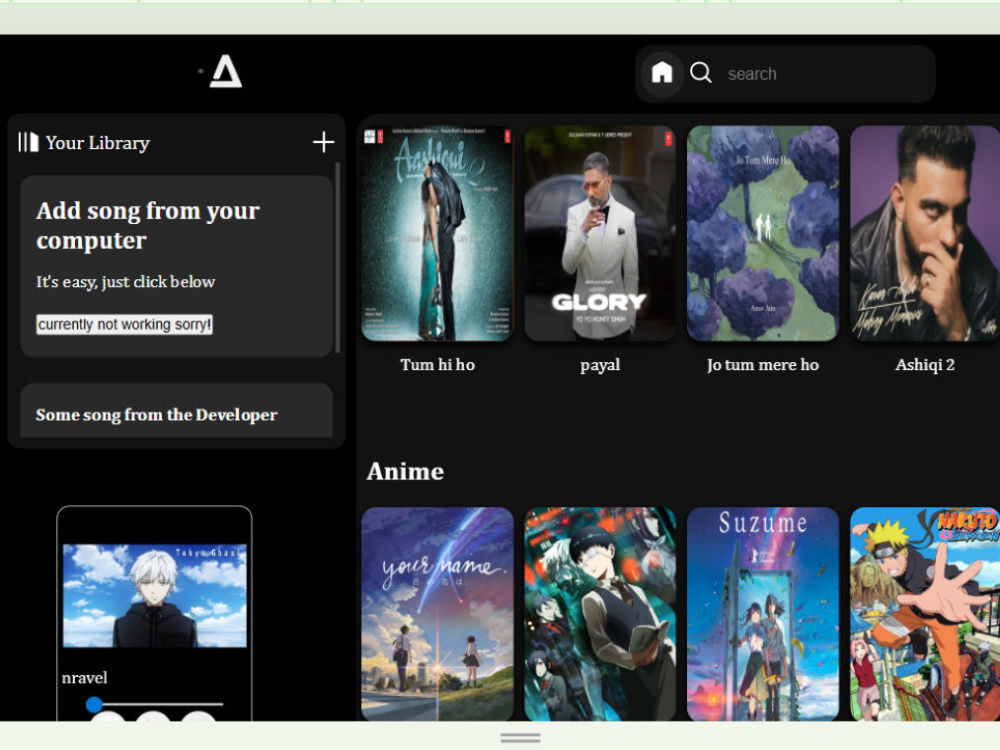Click 'It's easy, just click below' text
This screenshot has height=750, width=1000.
point(126,282)
